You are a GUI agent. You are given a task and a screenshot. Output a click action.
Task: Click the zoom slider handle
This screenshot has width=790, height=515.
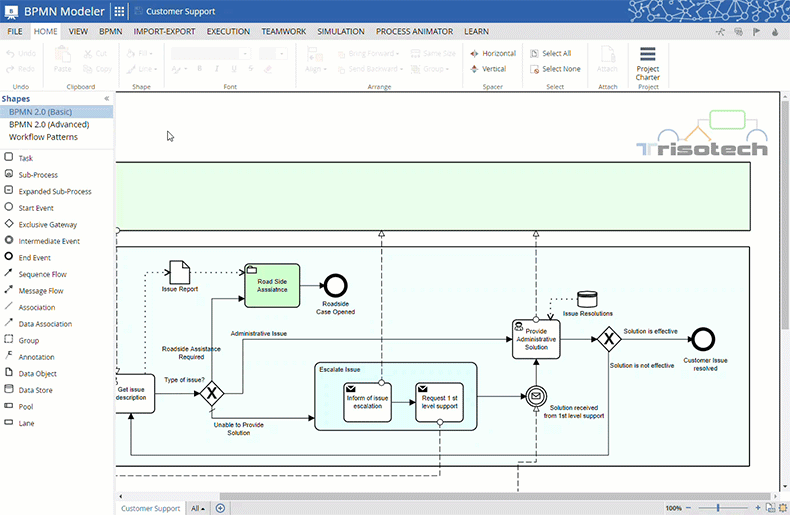coord(718,508)
